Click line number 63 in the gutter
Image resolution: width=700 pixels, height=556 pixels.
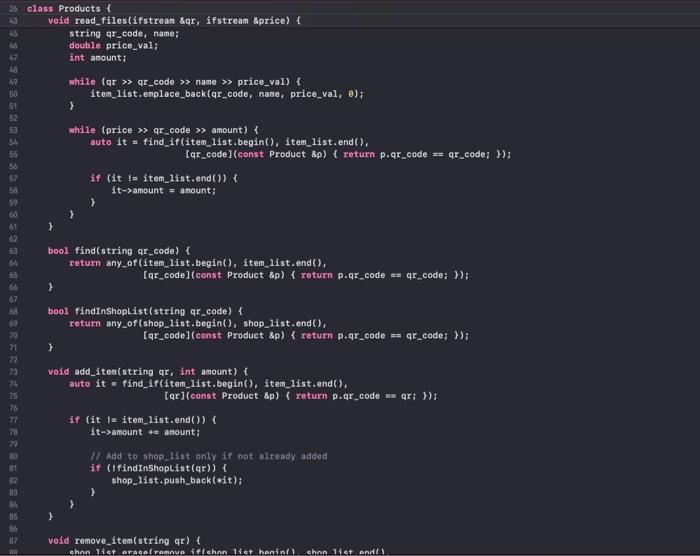pos(13,251)
